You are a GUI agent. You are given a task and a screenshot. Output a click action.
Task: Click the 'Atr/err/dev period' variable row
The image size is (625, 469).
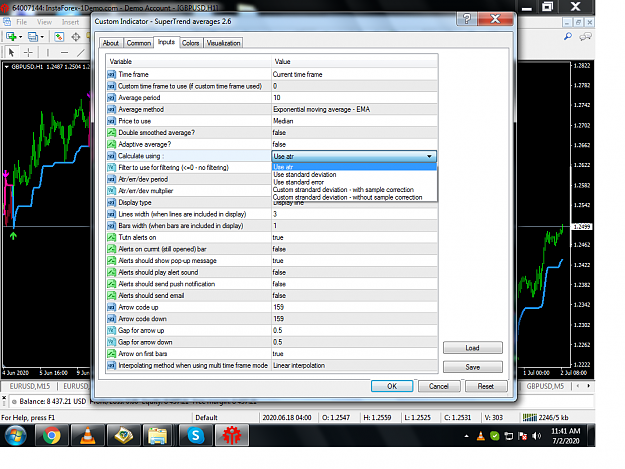click(x=189, y=179)
